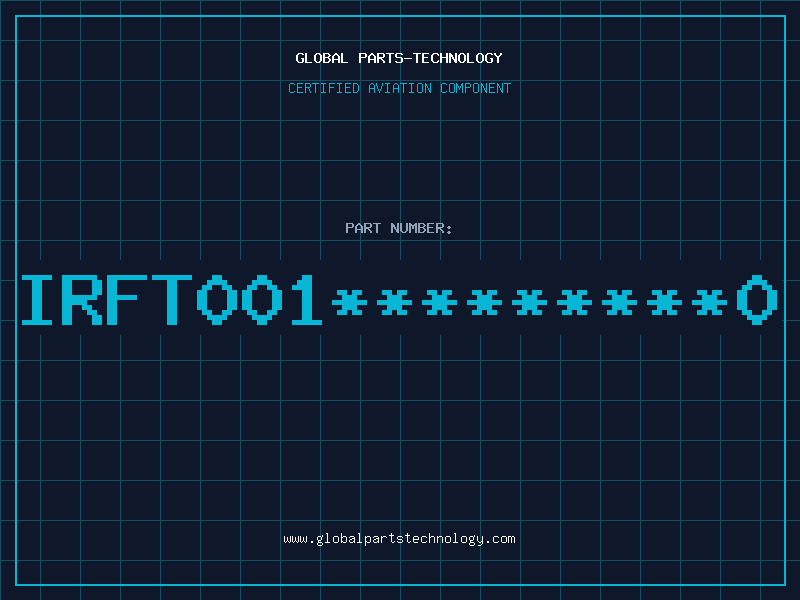Click the PART NUMBER: label
Image resolution: width=800 pixels, height=600 pixels.
click(x=399, y=228)
